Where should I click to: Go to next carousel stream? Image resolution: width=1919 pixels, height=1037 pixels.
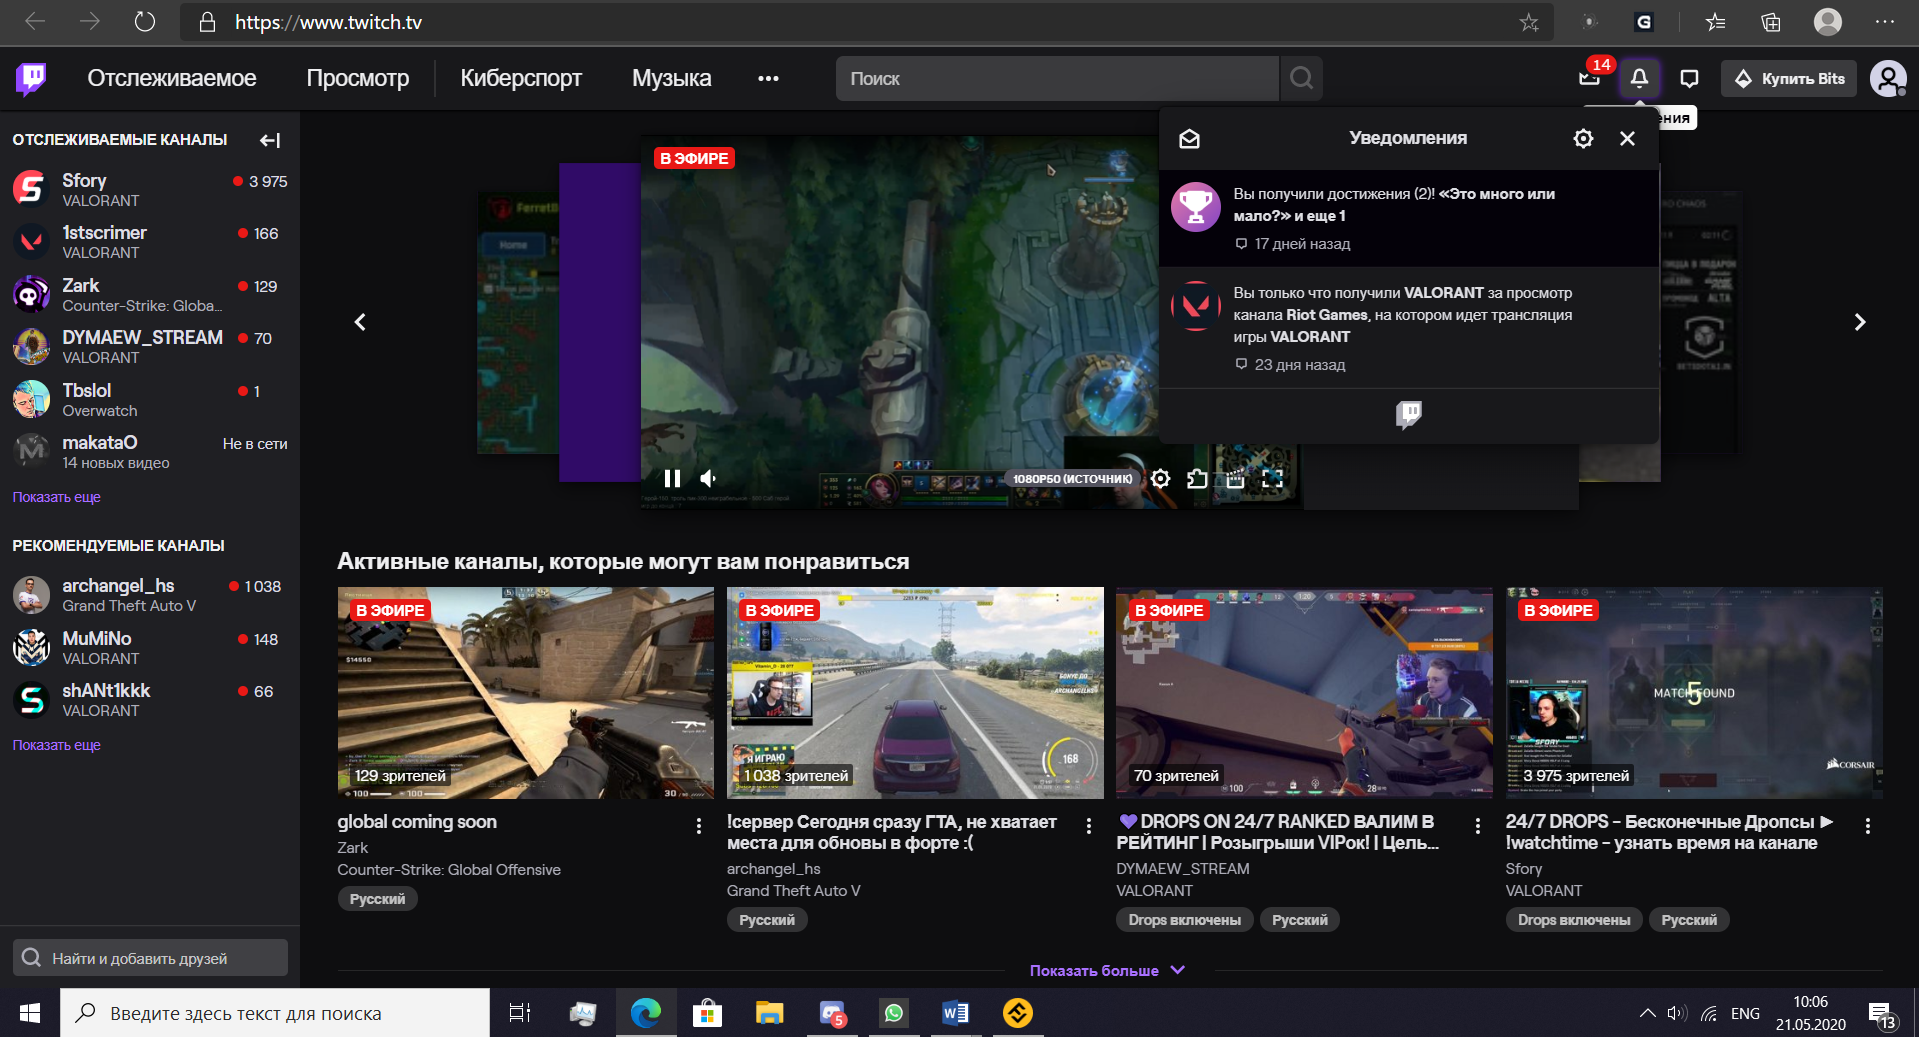click(1860, 322)
